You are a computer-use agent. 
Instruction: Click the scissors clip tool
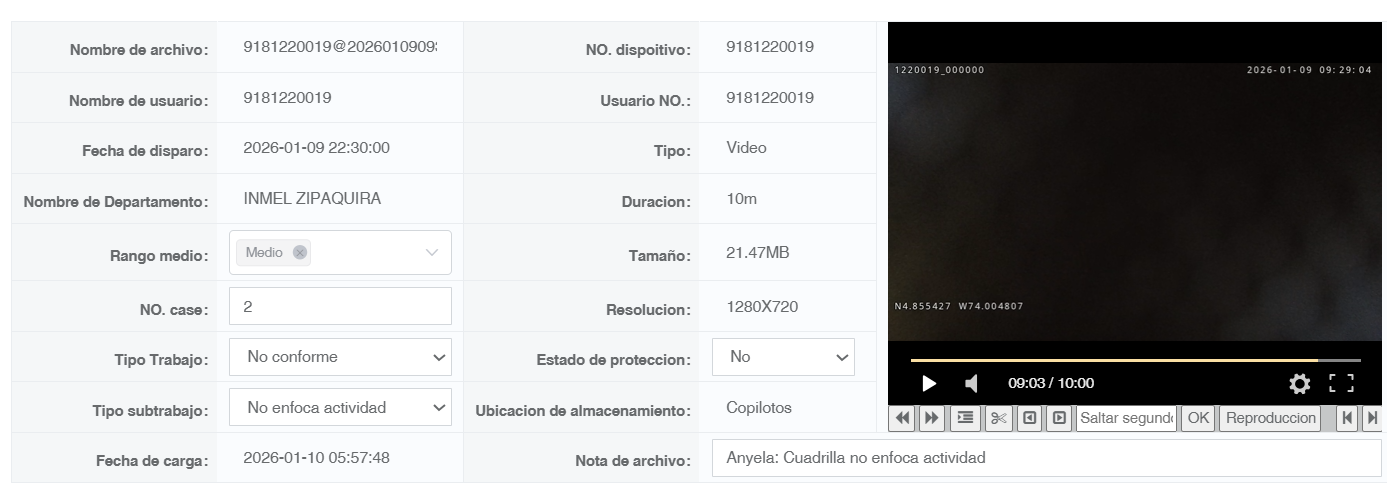tap(998, 418)
